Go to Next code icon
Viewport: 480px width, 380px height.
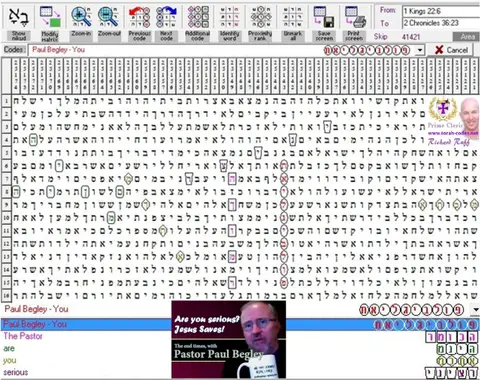[x=166, y=17]
